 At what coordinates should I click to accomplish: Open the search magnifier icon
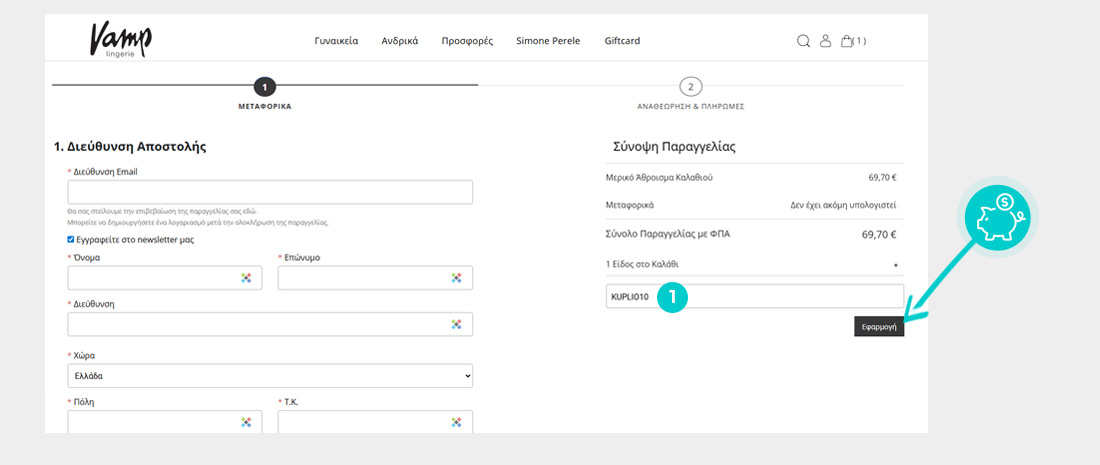click(x=803, y=41)
